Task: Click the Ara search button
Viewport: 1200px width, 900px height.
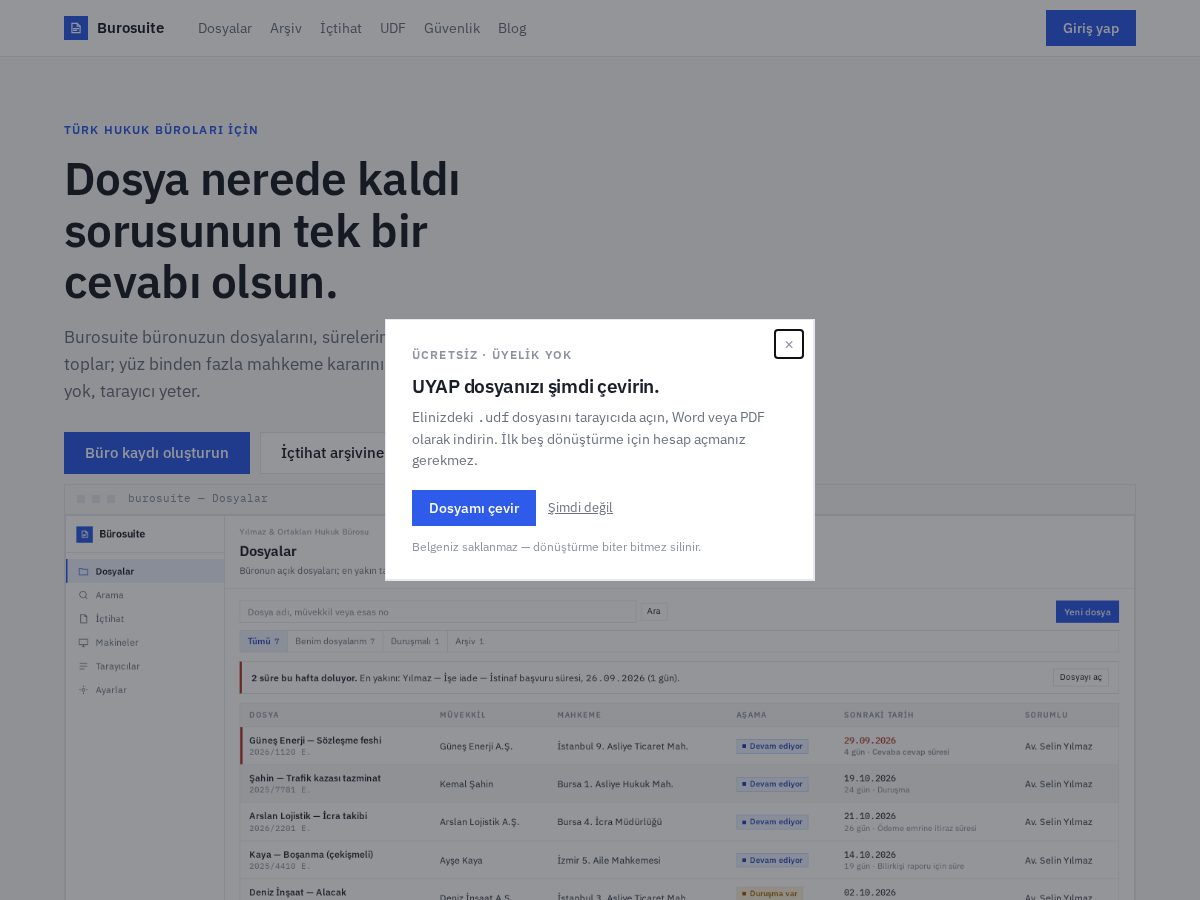Action: (x=654, y=611)
